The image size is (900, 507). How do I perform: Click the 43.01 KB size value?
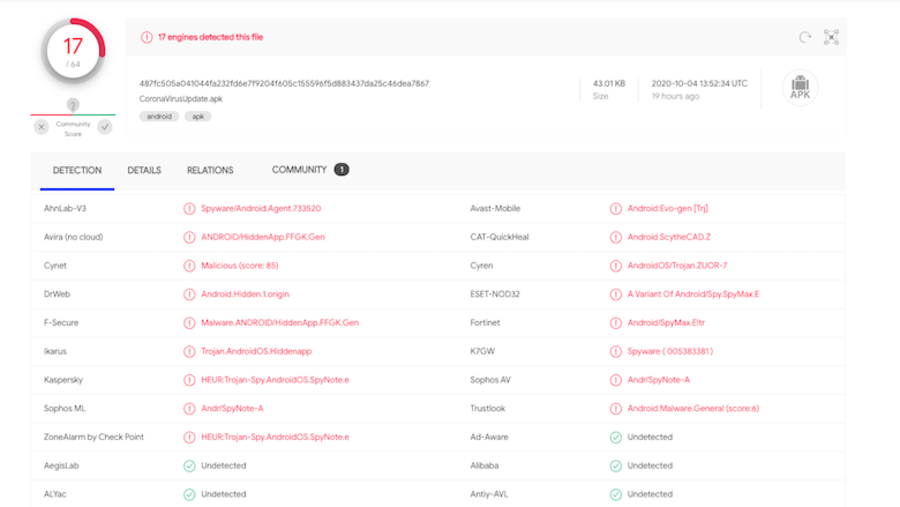(x=609, y=83)
